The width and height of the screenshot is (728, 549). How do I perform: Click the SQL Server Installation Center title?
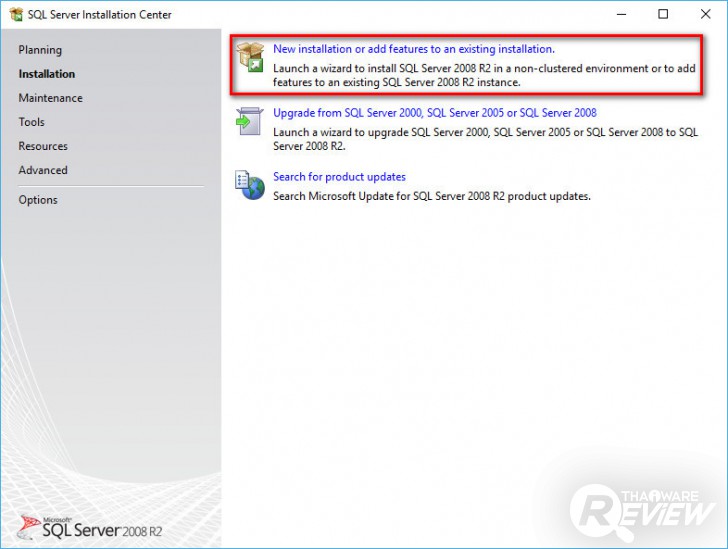(99, 15)
